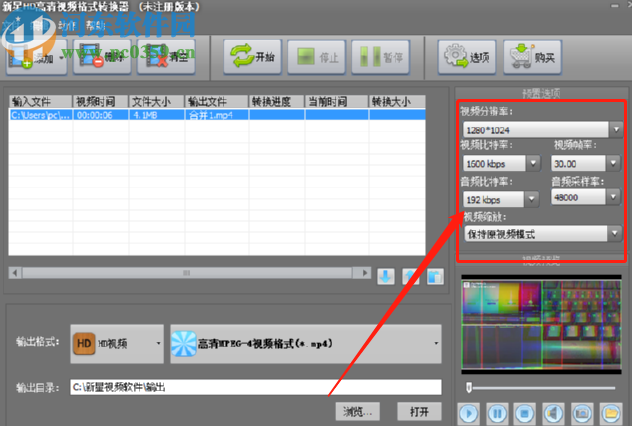Click the file list scrollbar right arrow
The height and width of the screenshot is (426, 632).
364,273
